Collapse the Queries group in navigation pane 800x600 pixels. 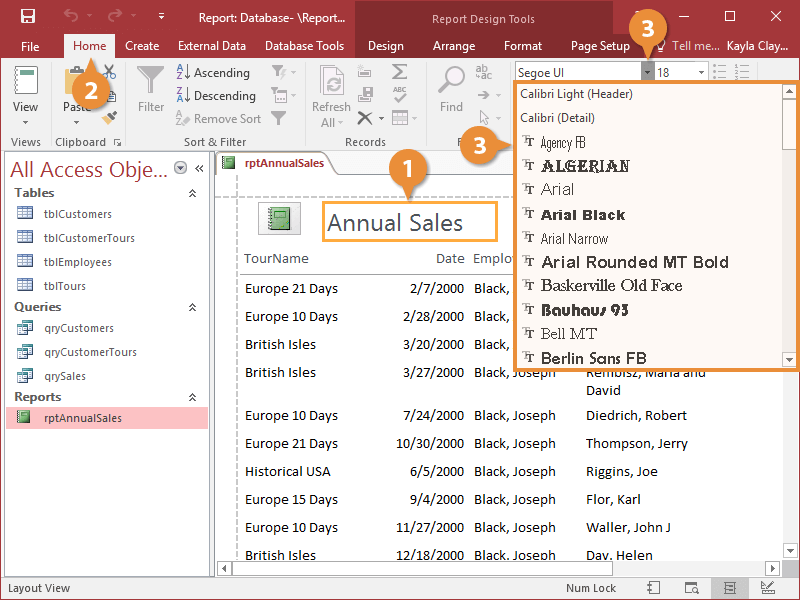193,307
